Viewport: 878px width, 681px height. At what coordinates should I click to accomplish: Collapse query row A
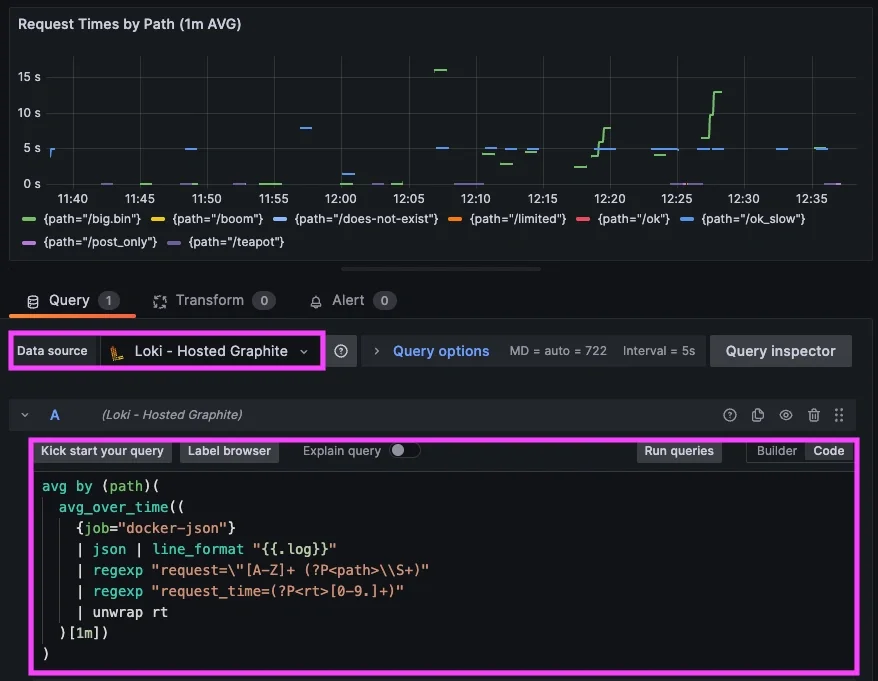point(25,415)
